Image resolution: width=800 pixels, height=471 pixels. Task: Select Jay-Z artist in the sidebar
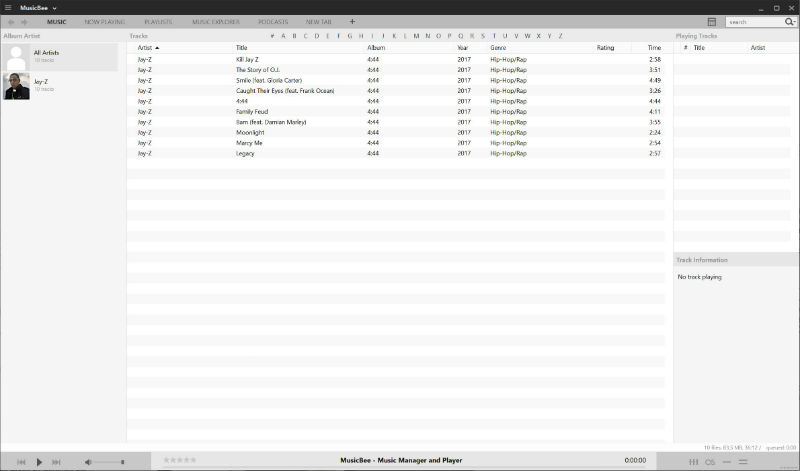point(60,85)
